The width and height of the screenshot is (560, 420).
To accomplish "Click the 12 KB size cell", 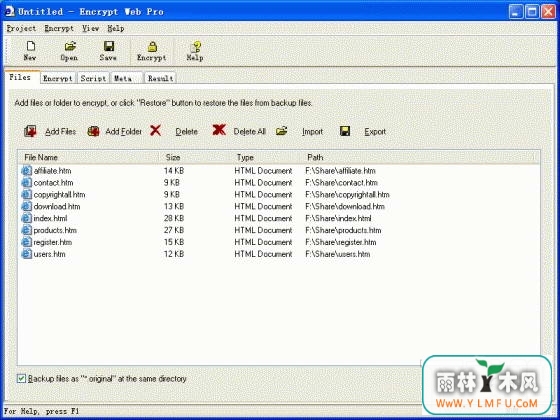I will tap(174, 254).
